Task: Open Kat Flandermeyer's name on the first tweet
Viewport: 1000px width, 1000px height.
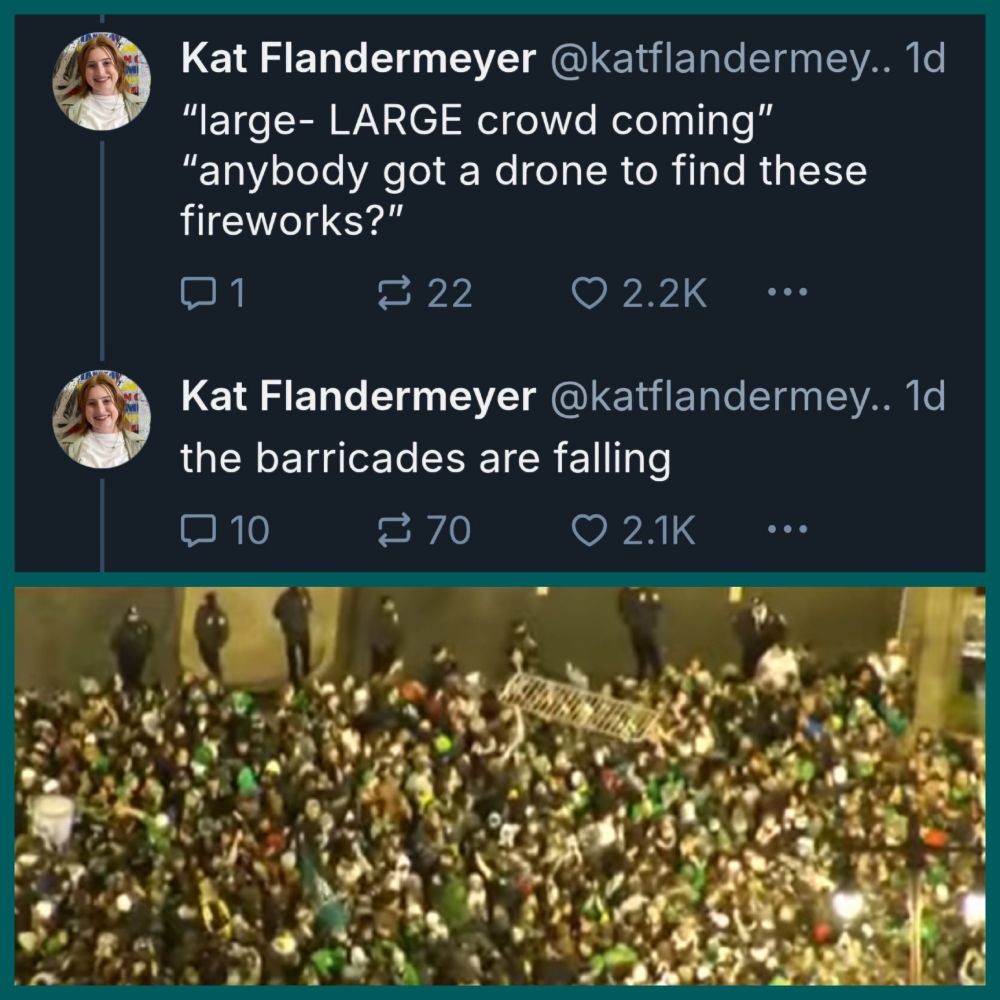Action: [x=358, y=60]
